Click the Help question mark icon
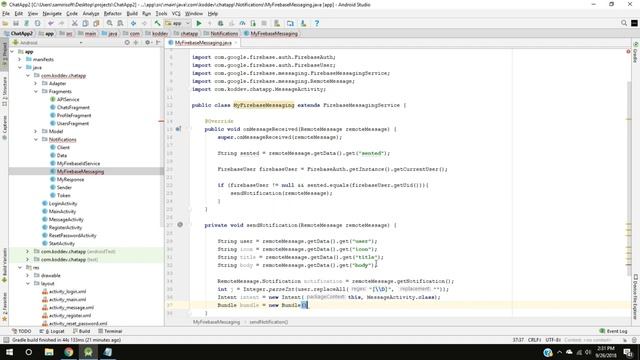This screenshot has width=640, height=360. (x=317, y=23)
